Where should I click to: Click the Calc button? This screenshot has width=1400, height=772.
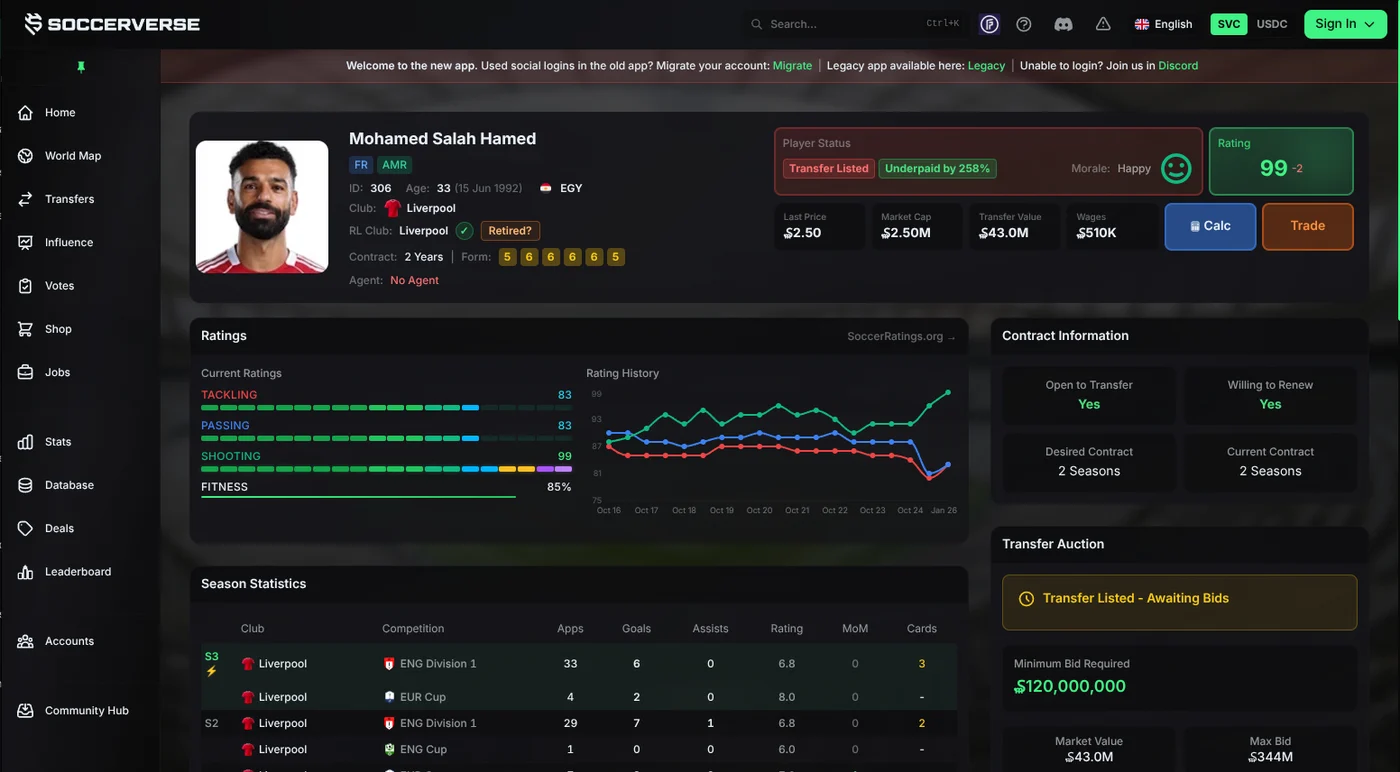click(1210, 226)
